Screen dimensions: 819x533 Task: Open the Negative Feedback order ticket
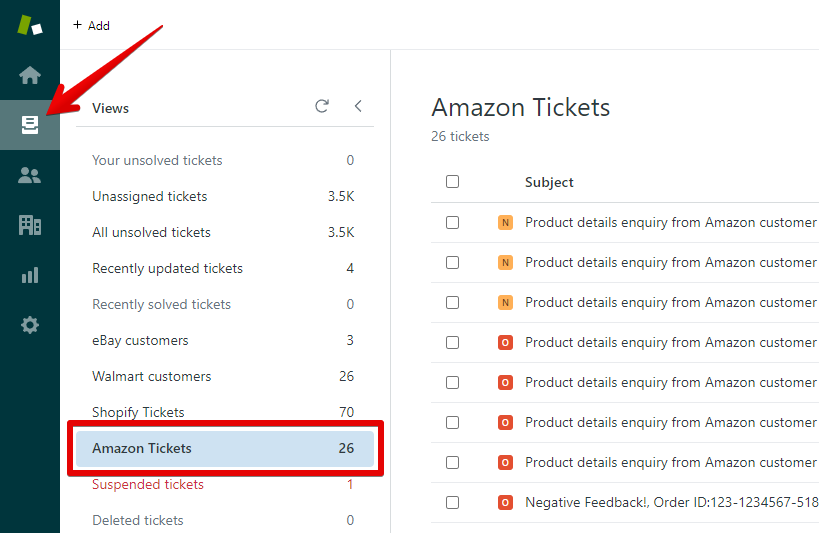(x=672, y=502)
